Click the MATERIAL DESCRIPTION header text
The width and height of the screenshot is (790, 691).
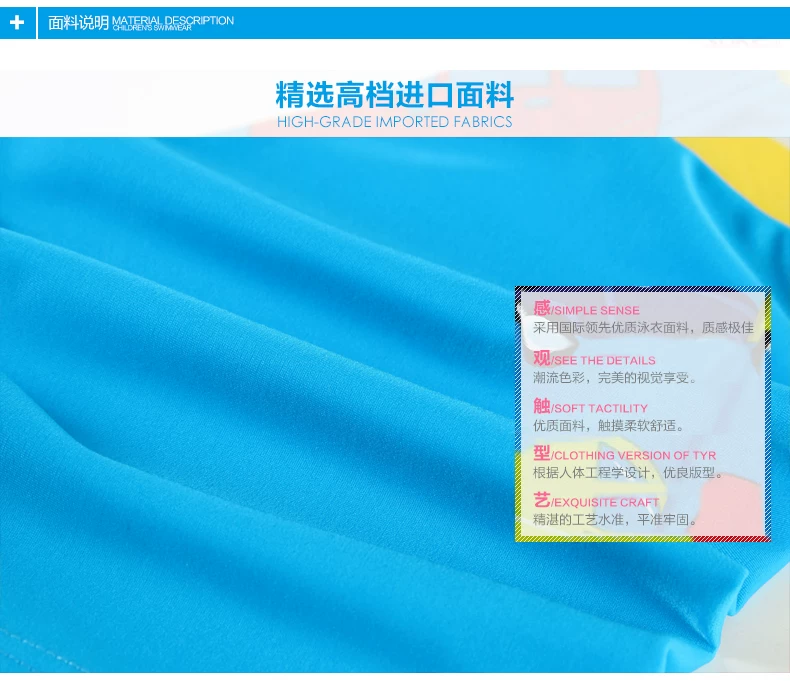pyautogui.click(x=173, y=20)
